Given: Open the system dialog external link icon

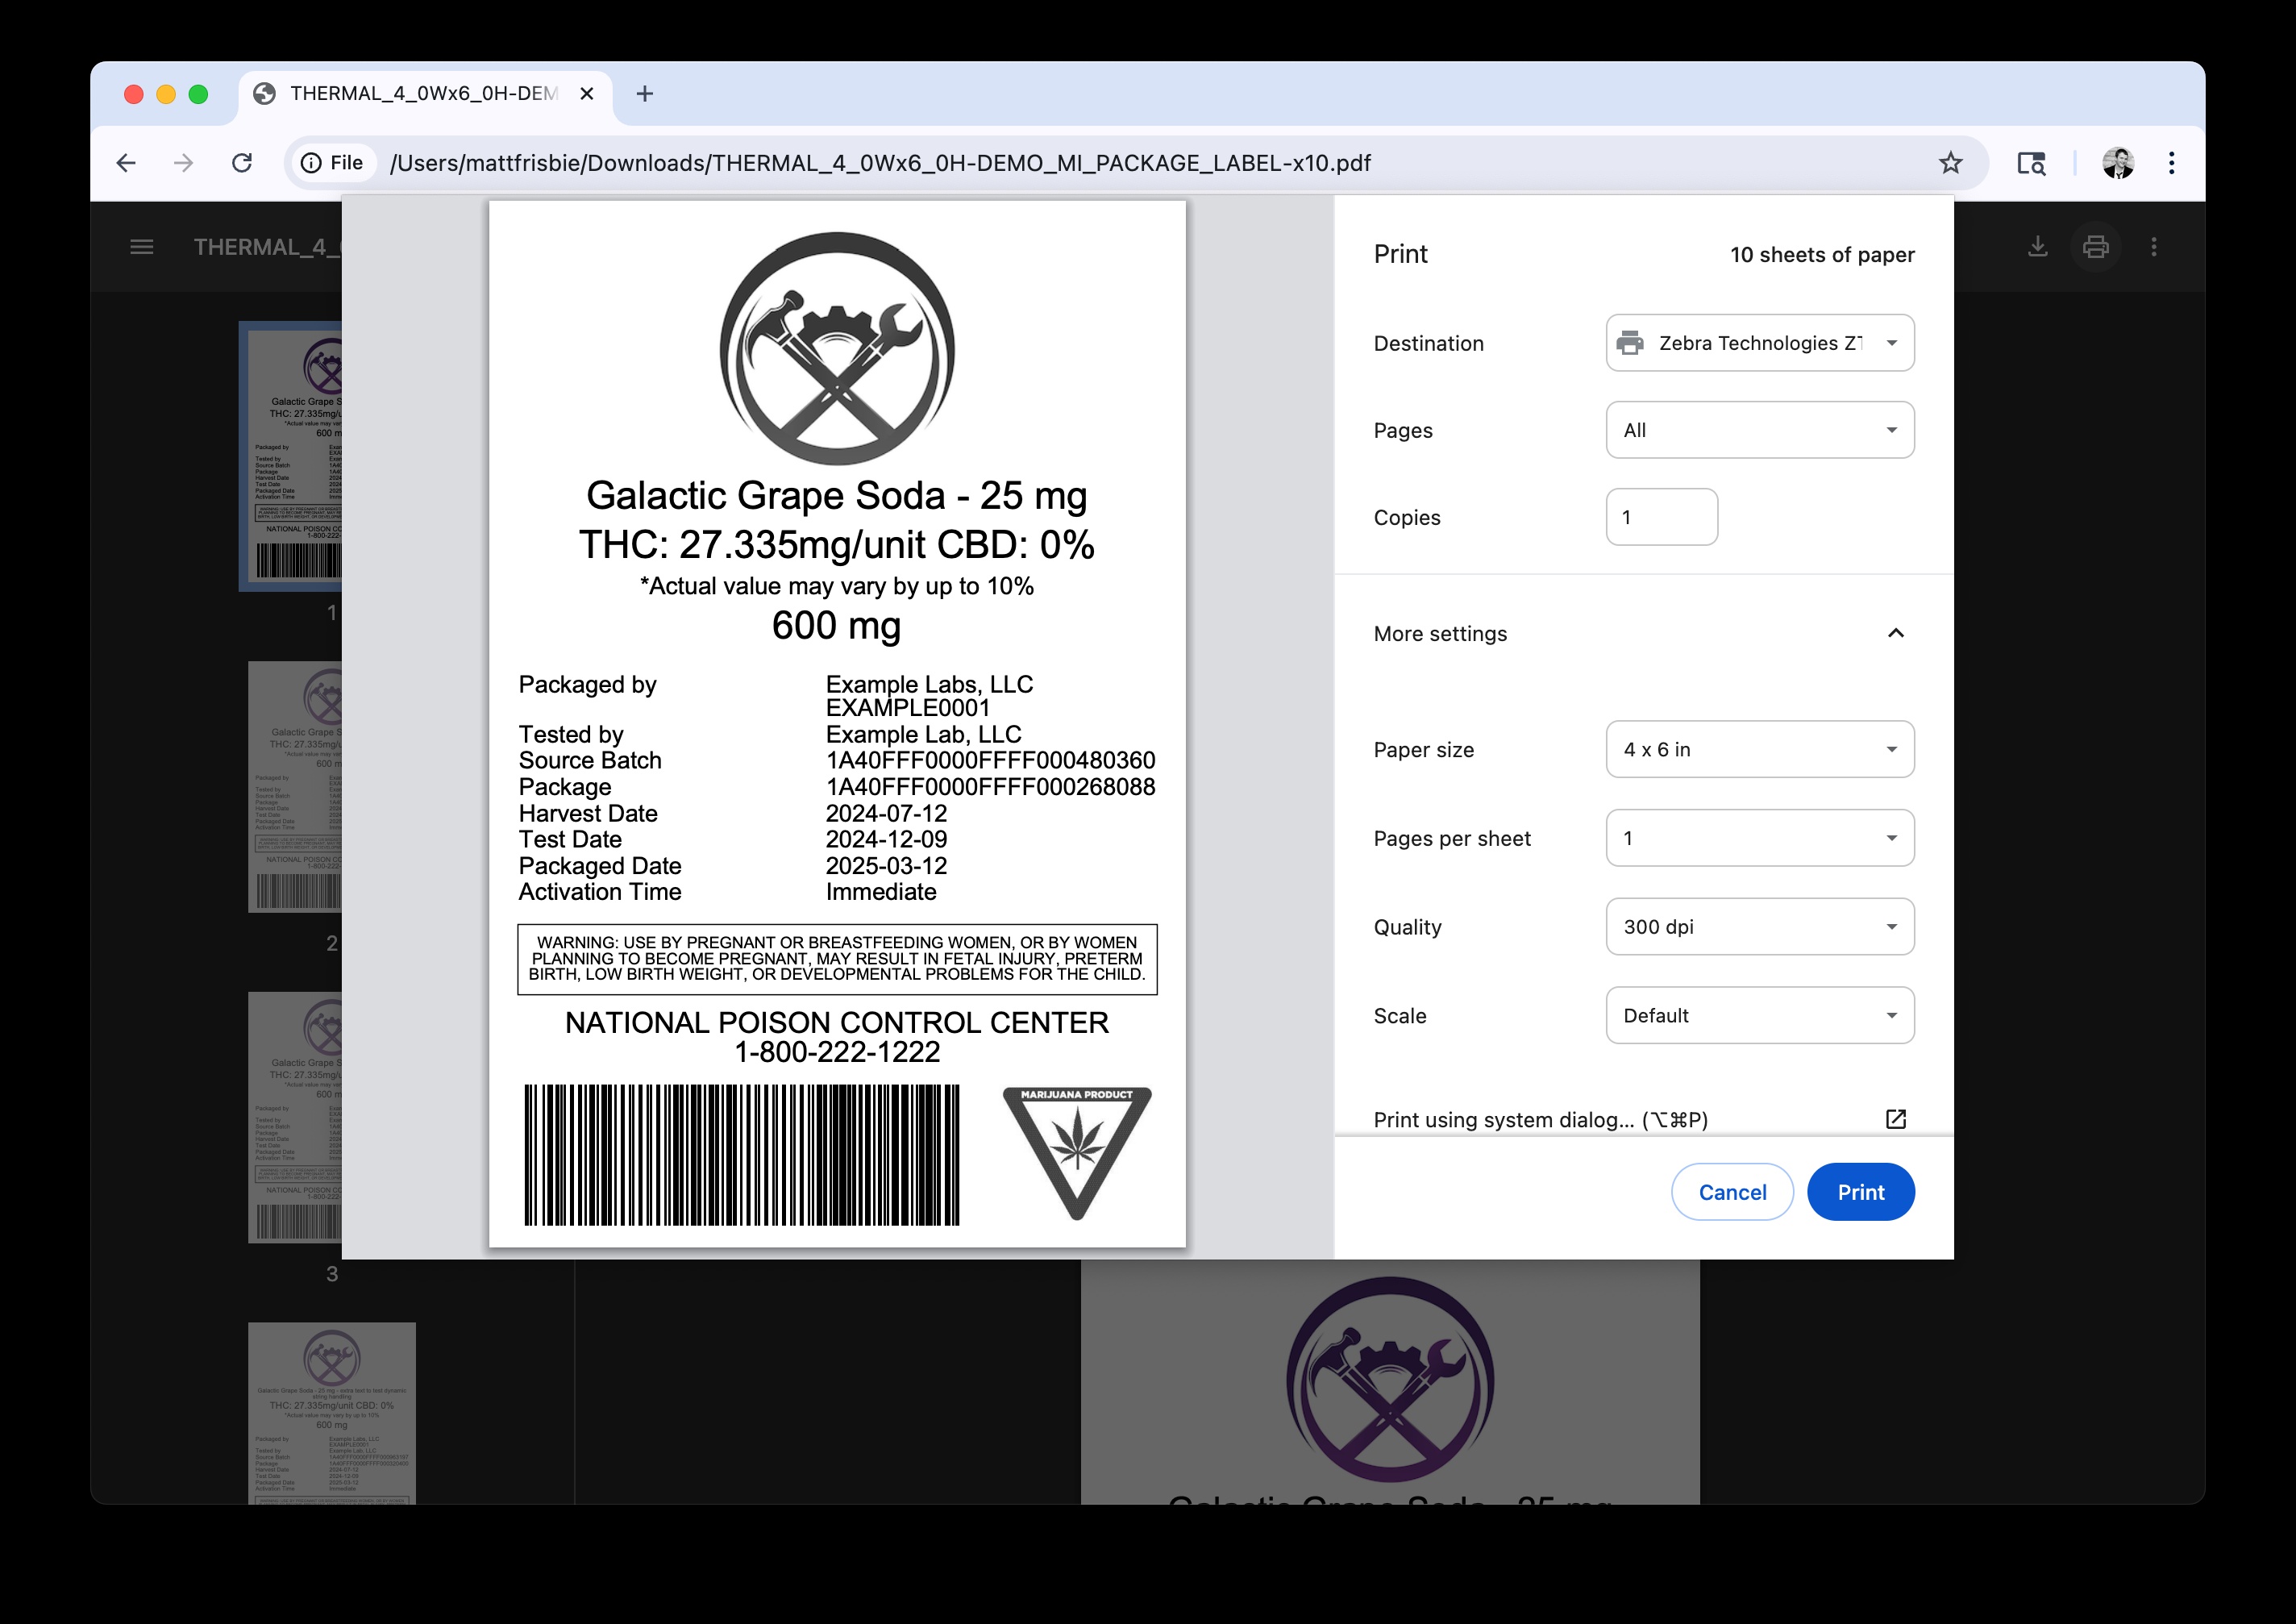Looking at the screenshot, I should coord(1895,1119).
